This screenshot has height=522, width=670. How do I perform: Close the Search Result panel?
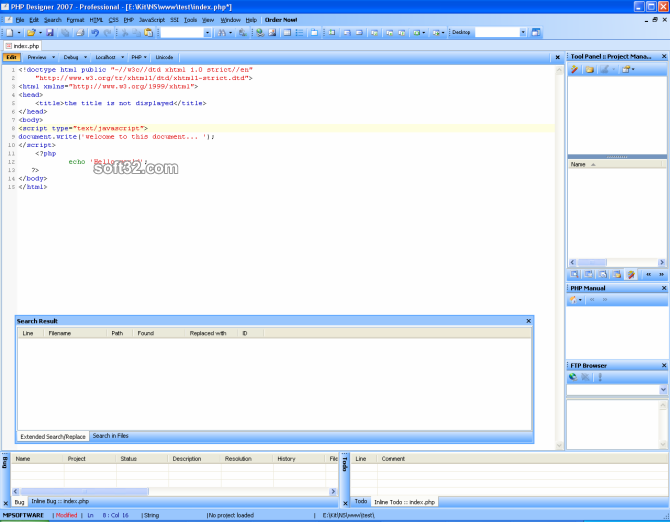click(x=528, y=321)
